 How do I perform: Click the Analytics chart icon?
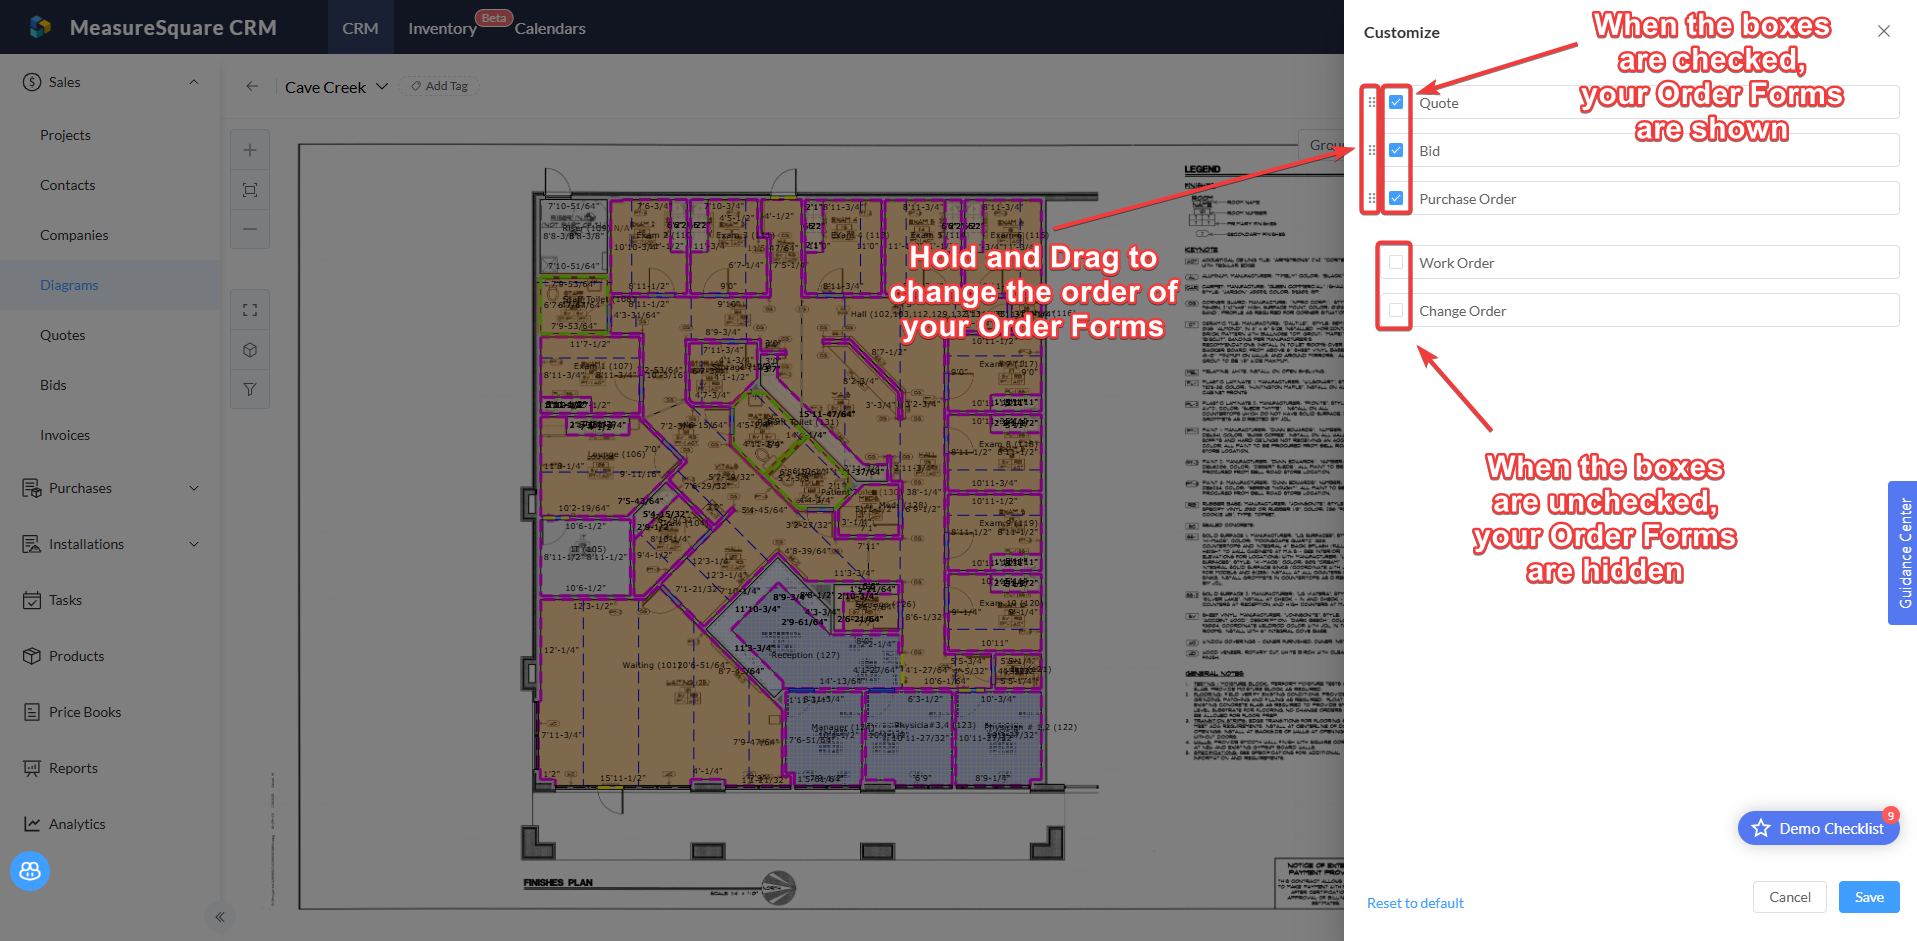click(x=32, y=824)
